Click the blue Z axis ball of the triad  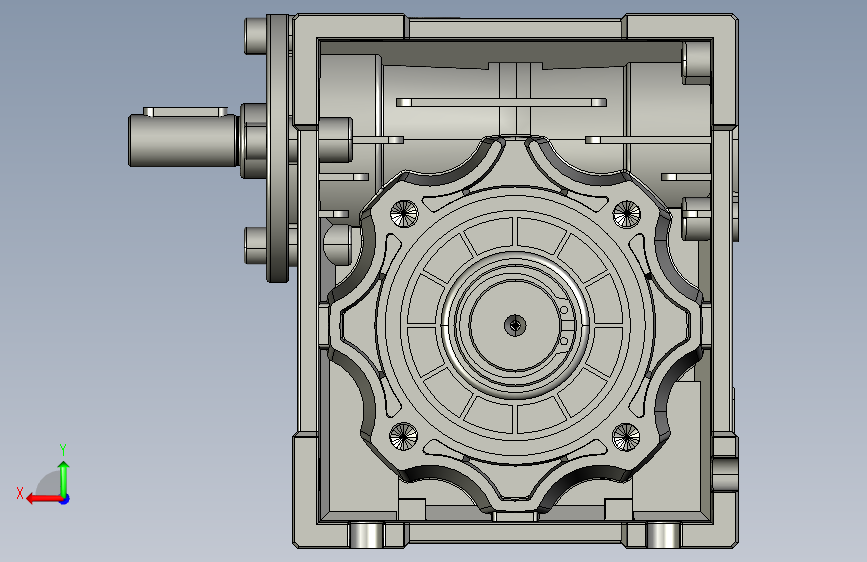click(65, 499)
